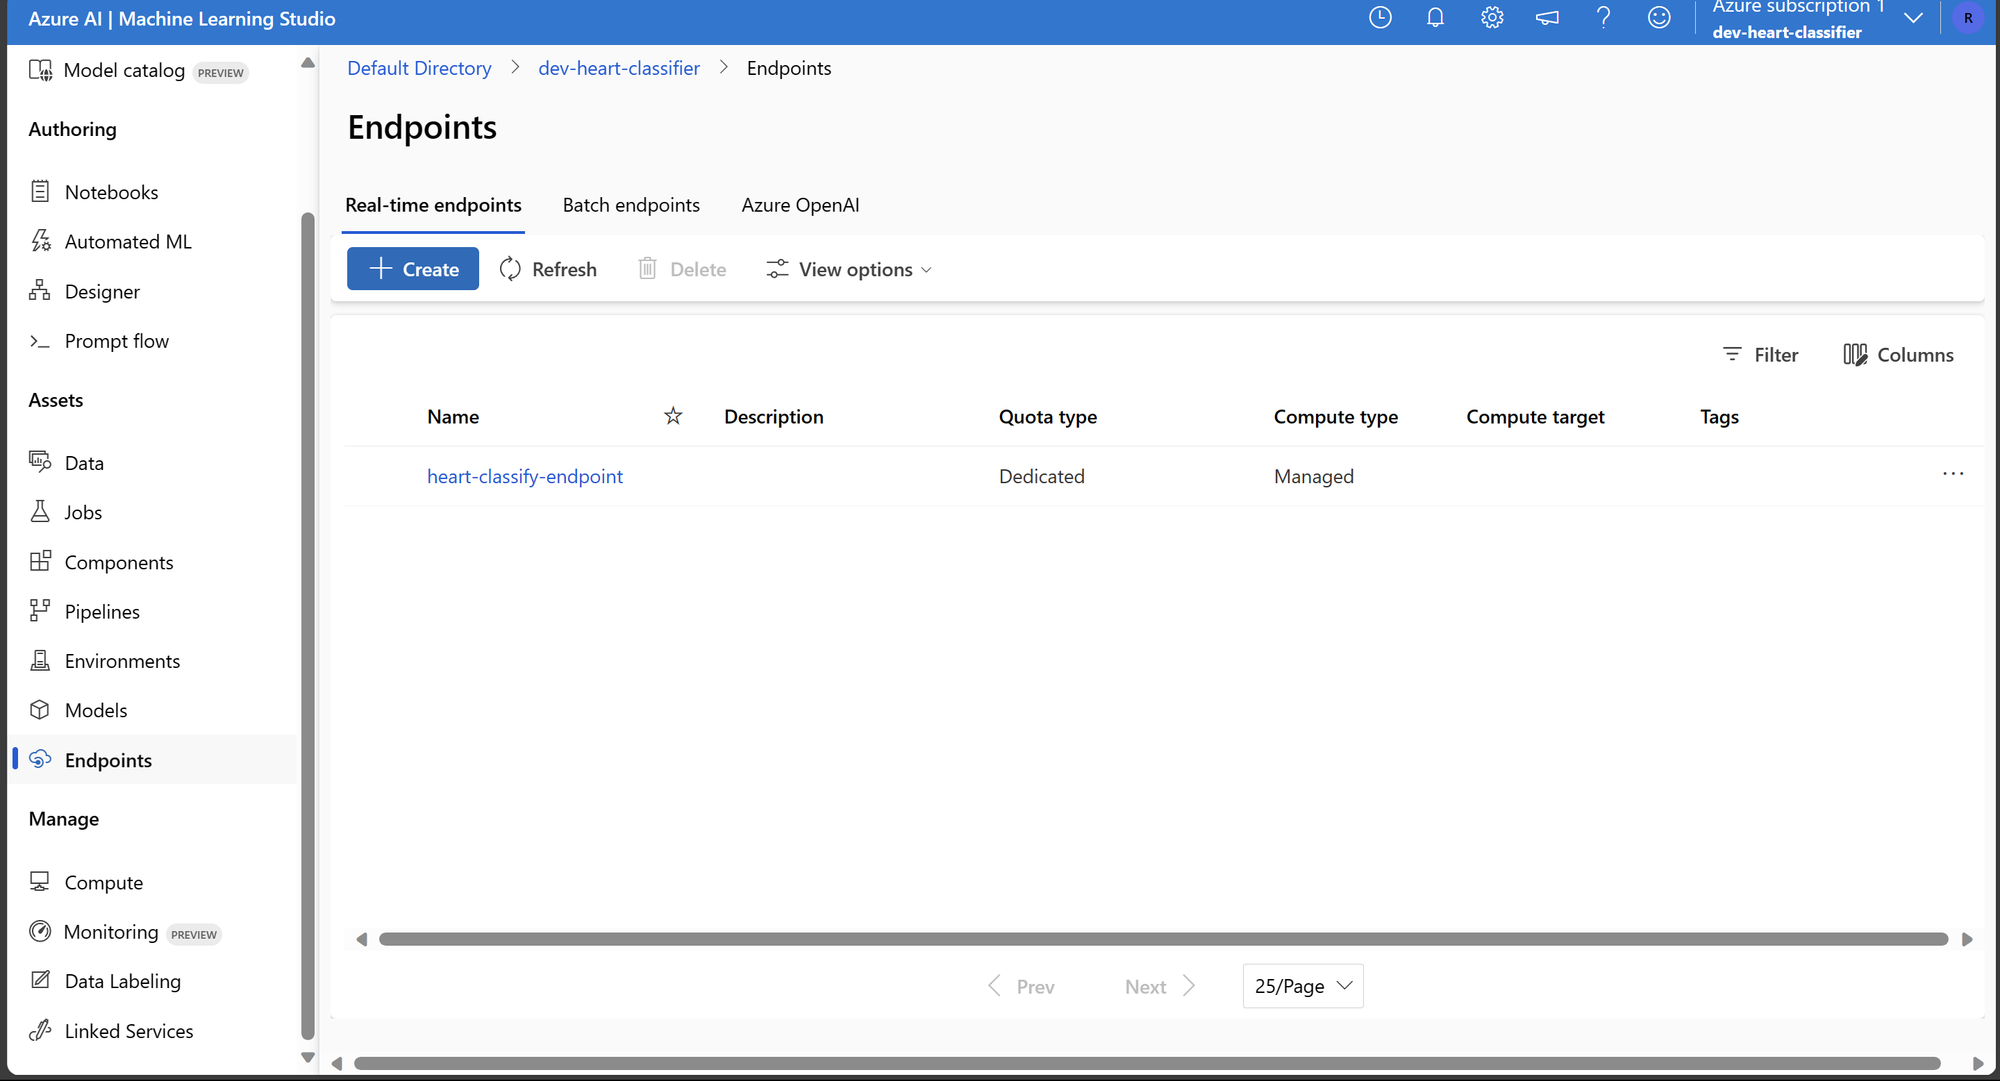
Task: Open View options dropdown
Action: [x=849, y=269]
